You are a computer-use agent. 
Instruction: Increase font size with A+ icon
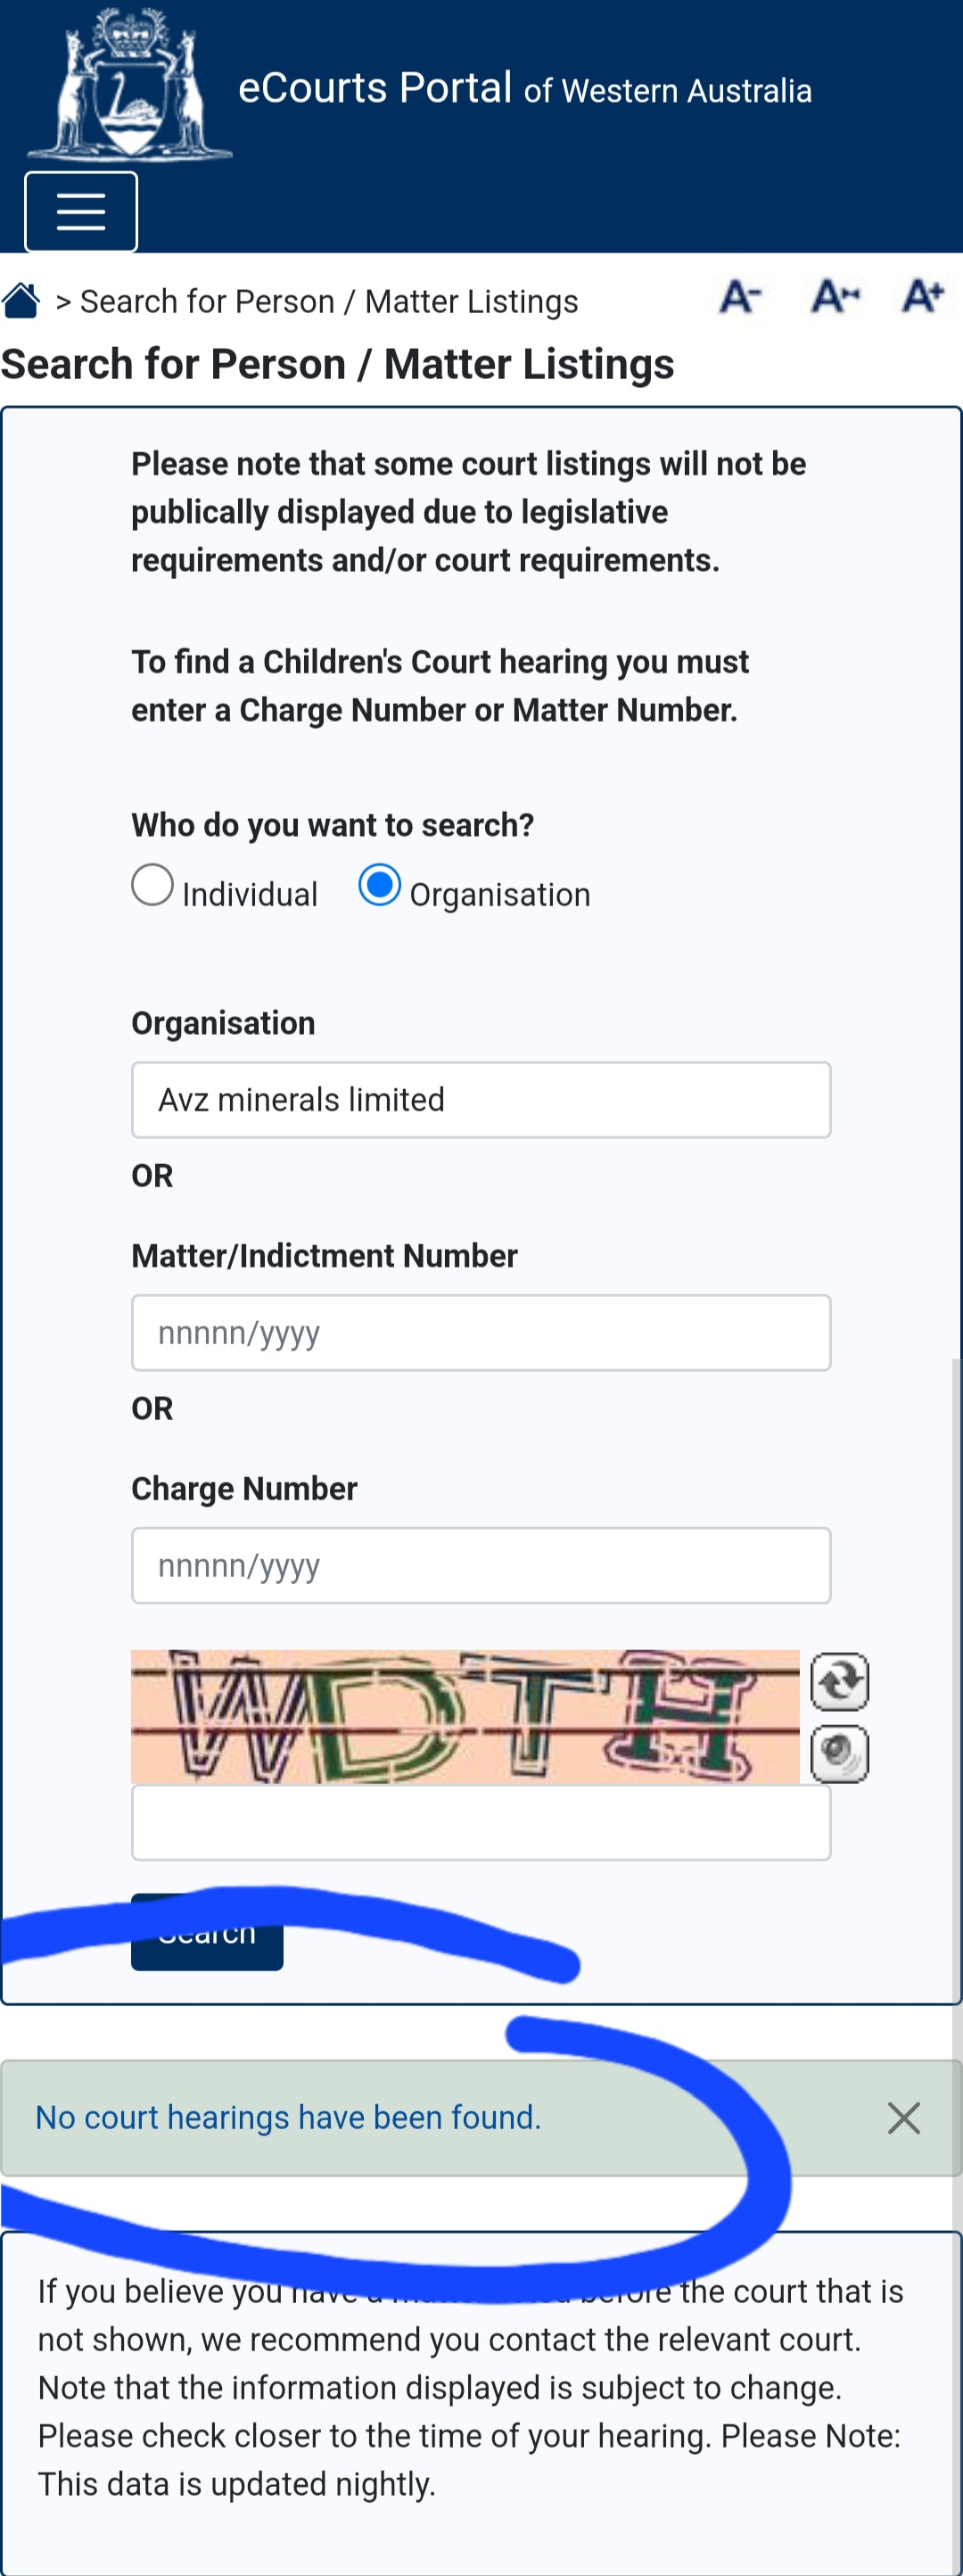point(923,296)
